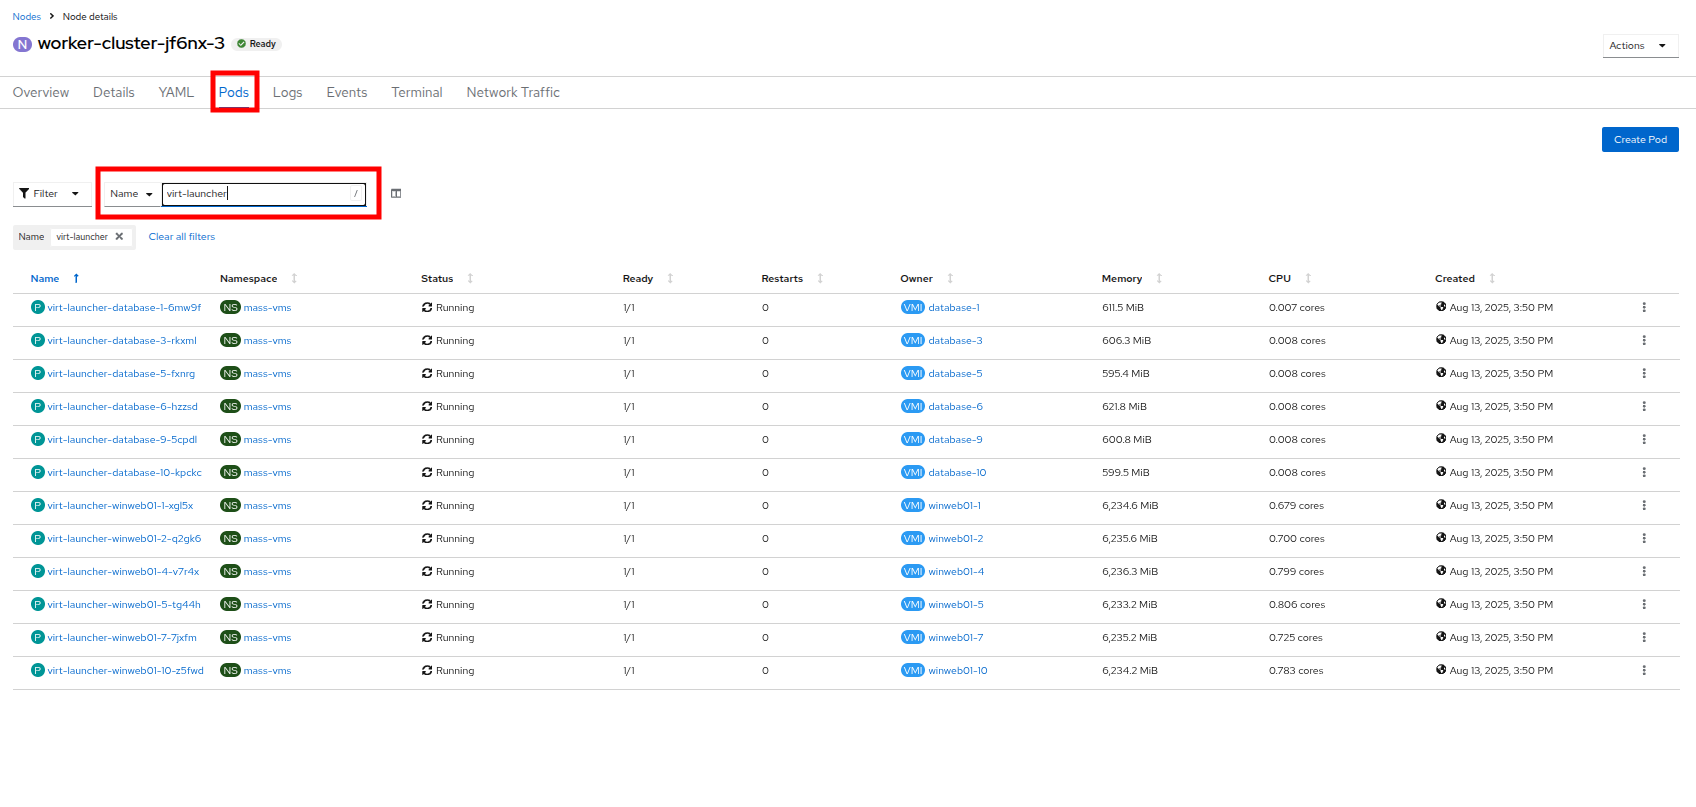Viewport: 1696px width, 807px height.
Task: Click globe icon beside database-9 created date
Action: [1441, 439]
